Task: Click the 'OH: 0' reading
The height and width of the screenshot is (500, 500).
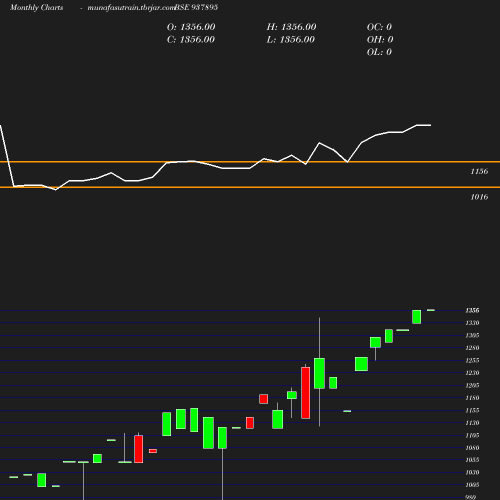Action: tap(380, 39)
